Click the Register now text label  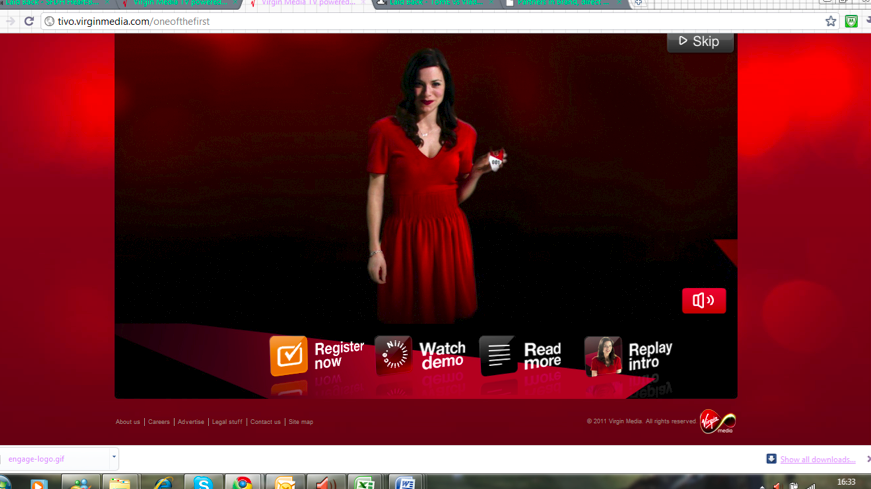pos(339,355)
